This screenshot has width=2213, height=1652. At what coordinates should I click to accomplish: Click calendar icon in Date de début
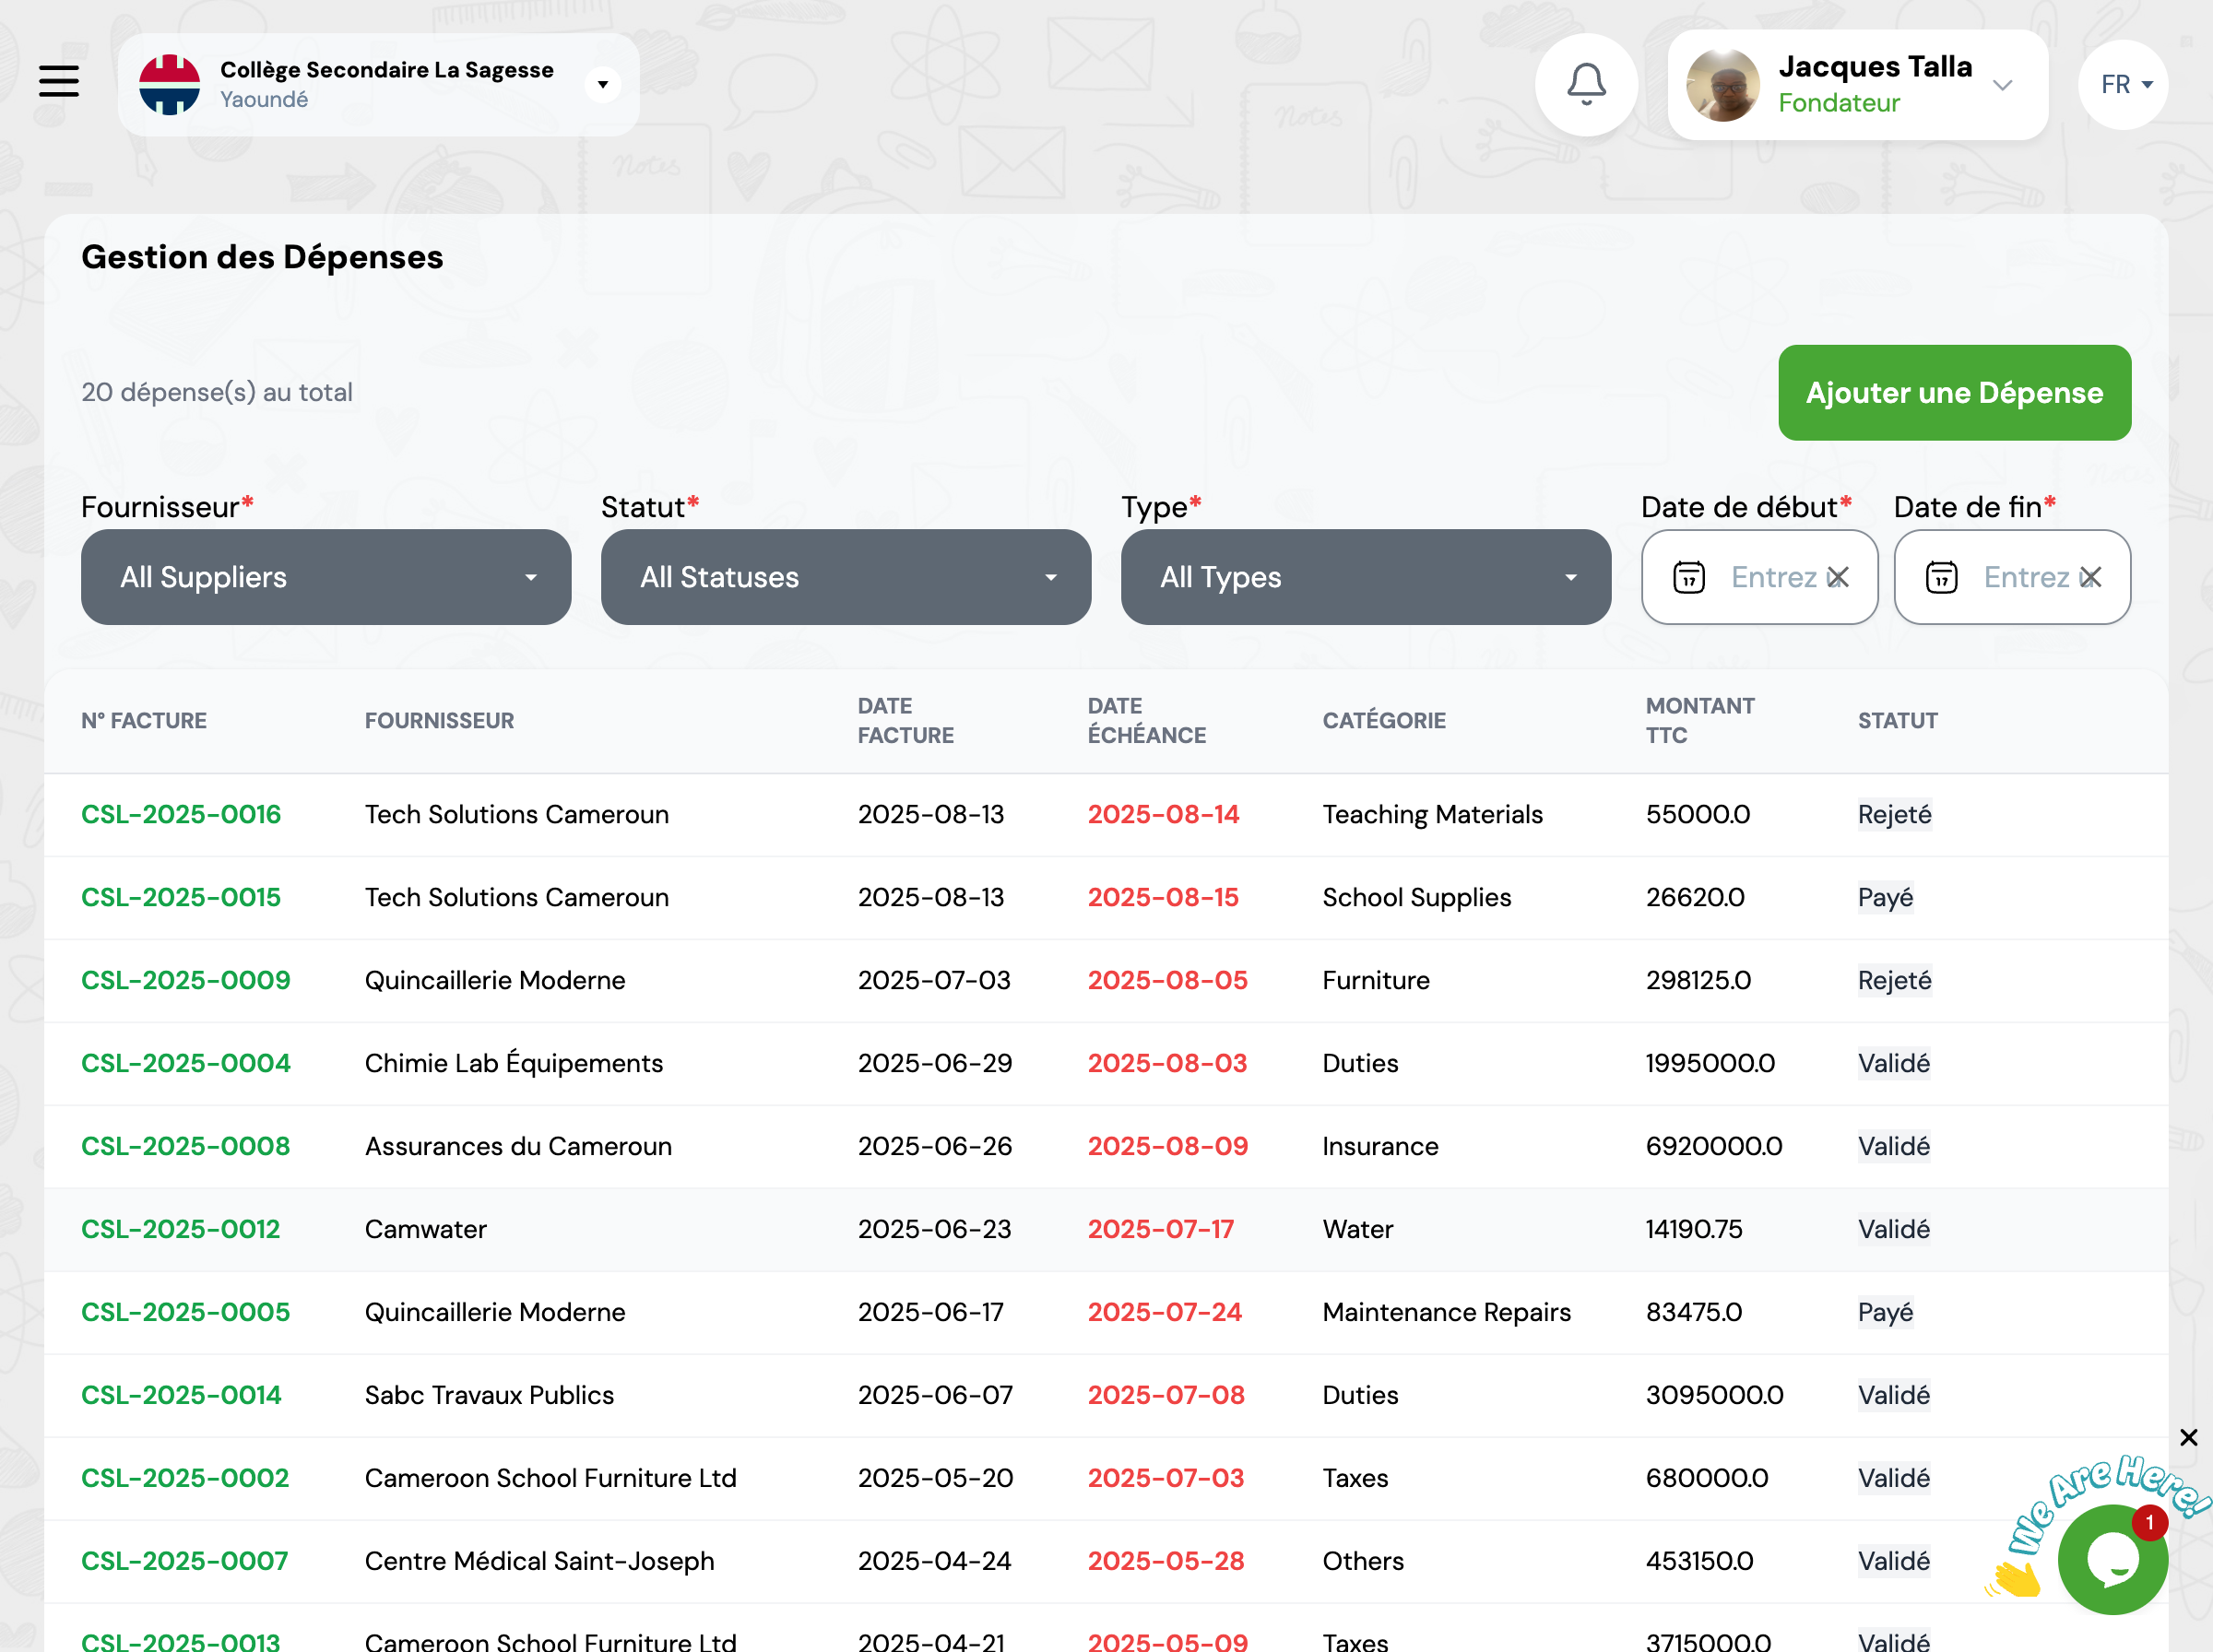coord(1689,577)
